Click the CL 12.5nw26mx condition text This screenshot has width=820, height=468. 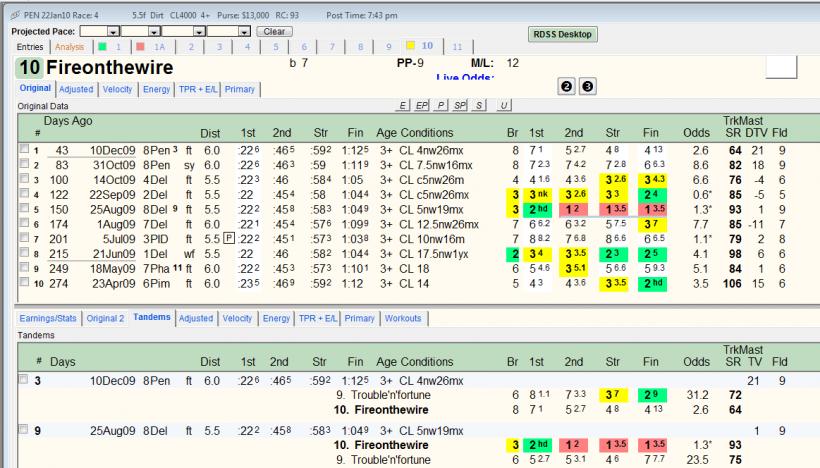(x=439, y=224)
